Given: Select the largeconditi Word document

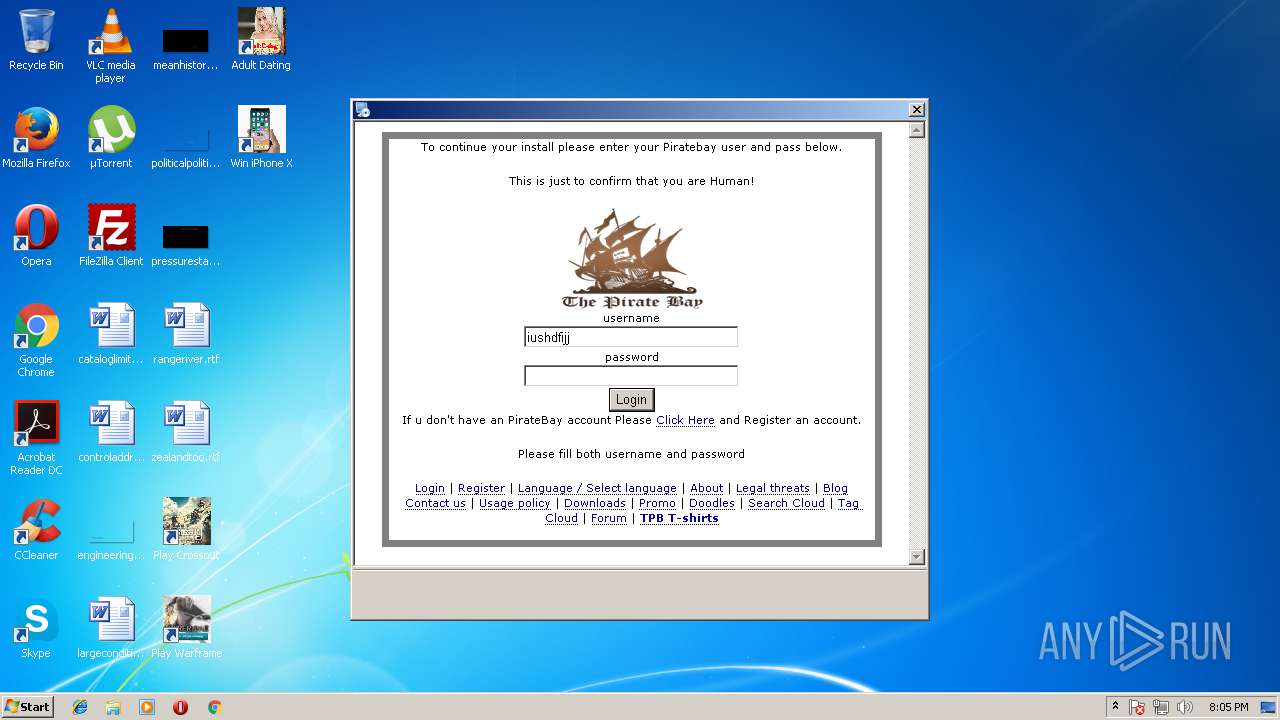Looking at the screenshot, I should pyautogui.click(x=110, y=628).
